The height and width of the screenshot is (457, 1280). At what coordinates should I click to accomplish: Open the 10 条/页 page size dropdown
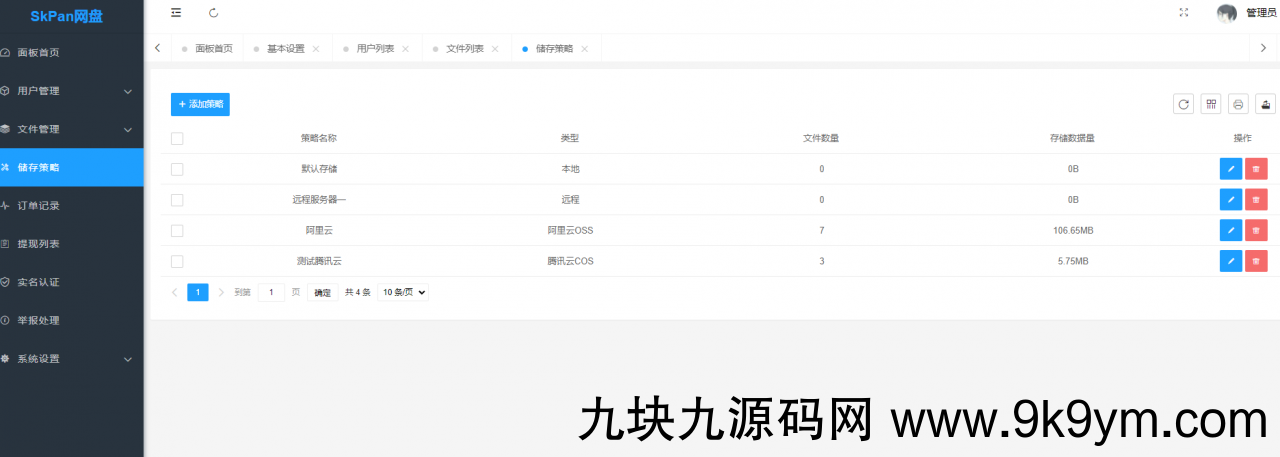[x=404, y=292]
